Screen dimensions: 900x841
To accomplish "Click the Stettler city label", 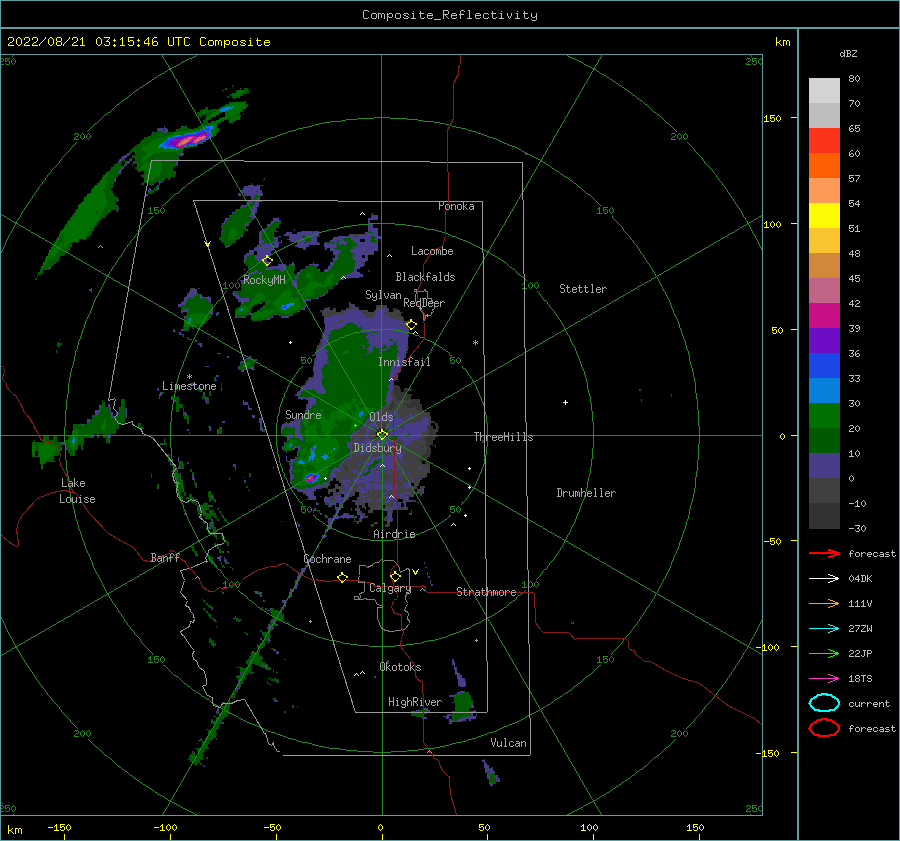I will tap(583, 289).
